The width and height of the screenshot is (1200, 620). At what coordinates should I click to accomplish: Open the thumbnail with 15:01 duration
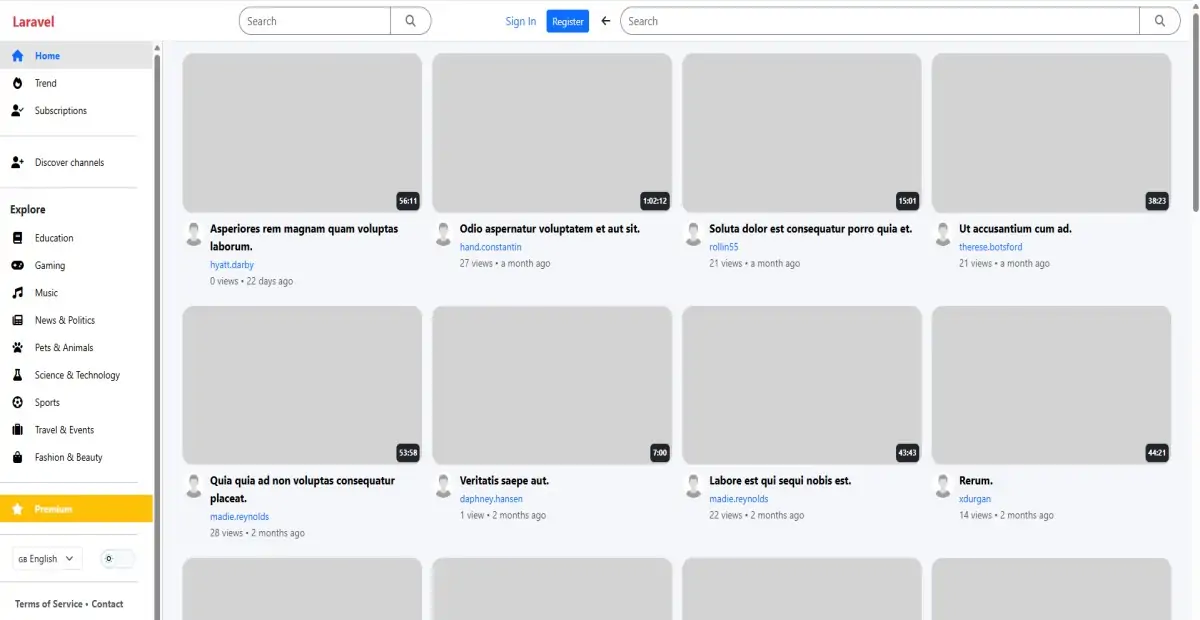802,132
